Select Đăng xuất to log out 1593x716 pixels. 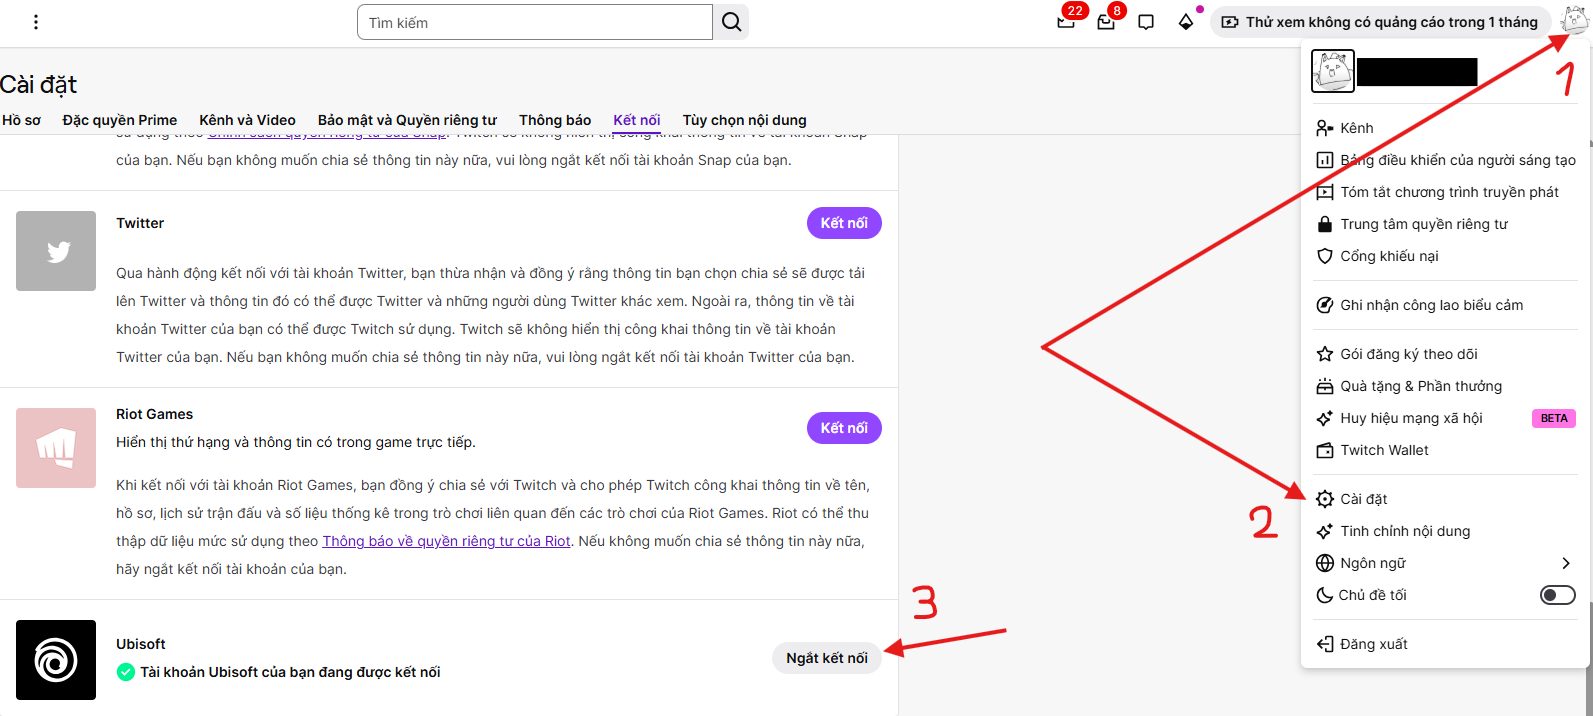coord(1445,644)
